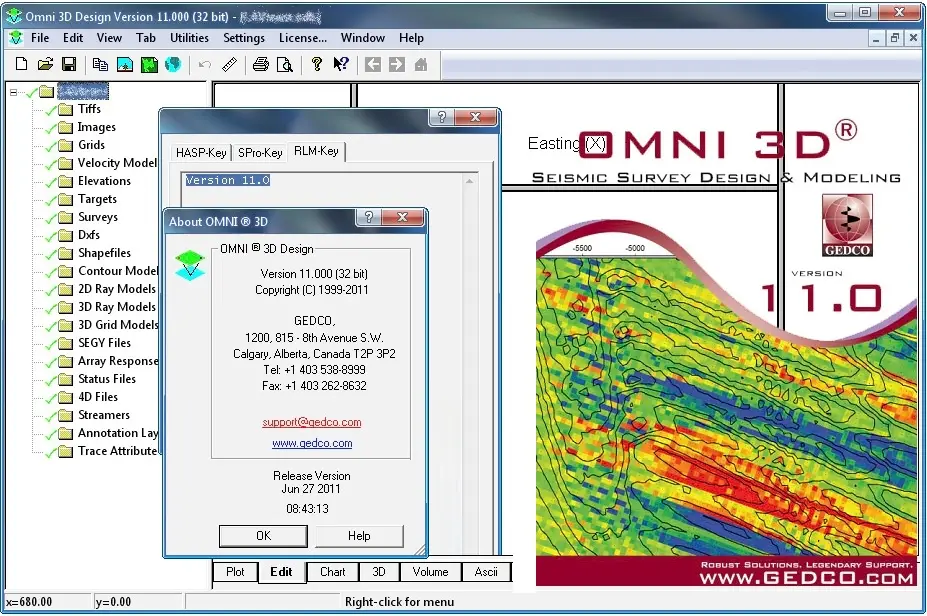The image size is (927, 616).
Task: Toggle the check mark beside Targets folder
Action: [x=51, y=200]
